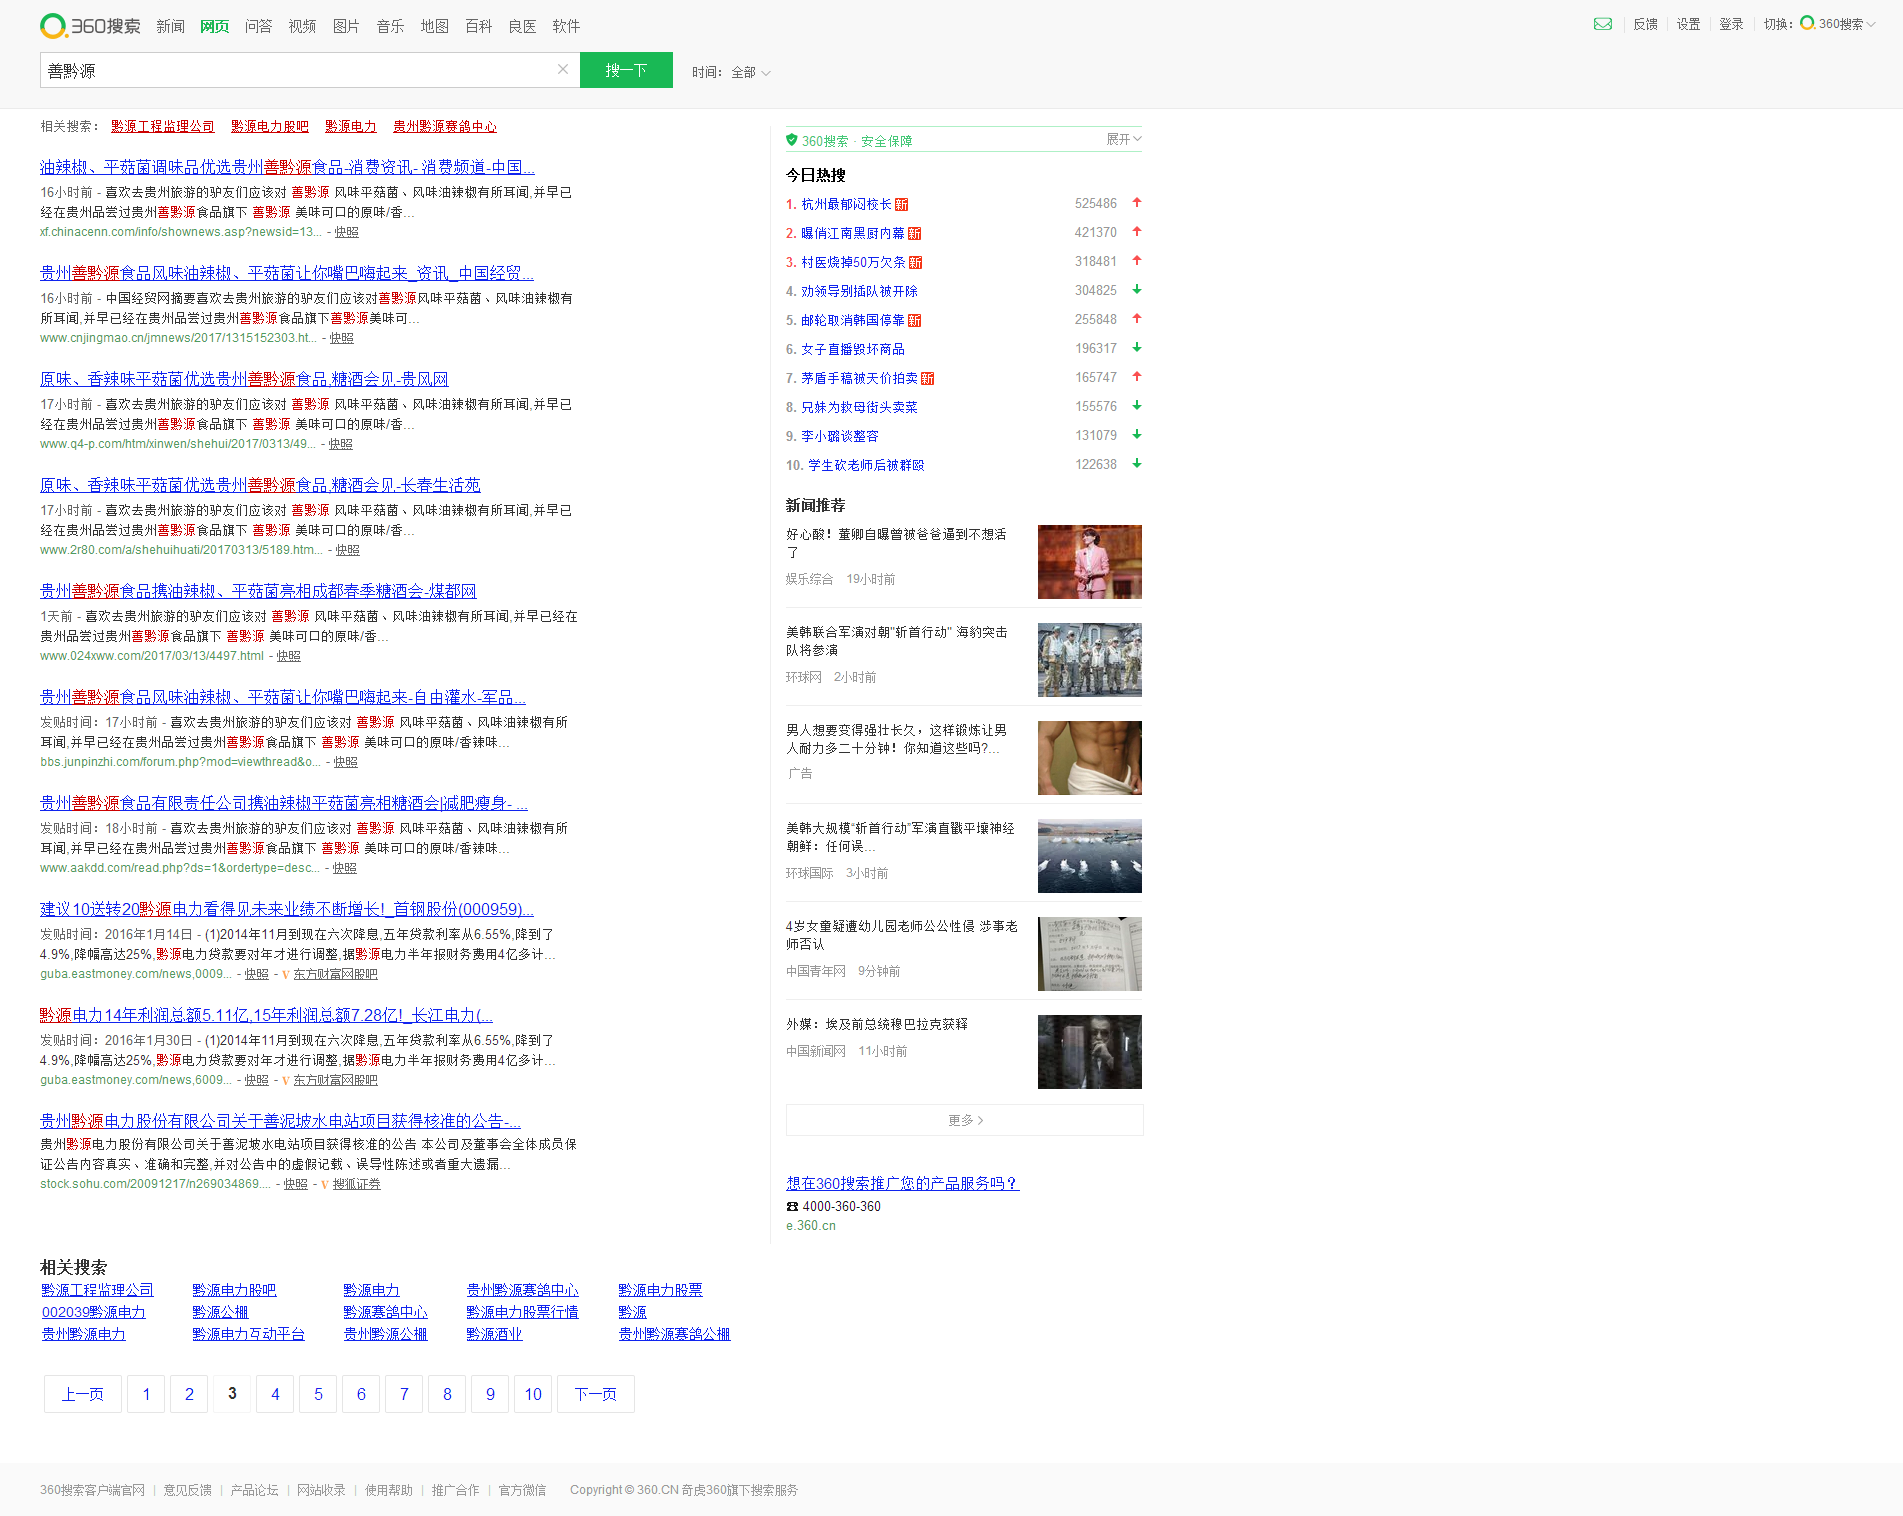The height and width of the screenshot is (1516, 1903).
Task: Open 反馈 in the top bar
Action: [1645, 24]
